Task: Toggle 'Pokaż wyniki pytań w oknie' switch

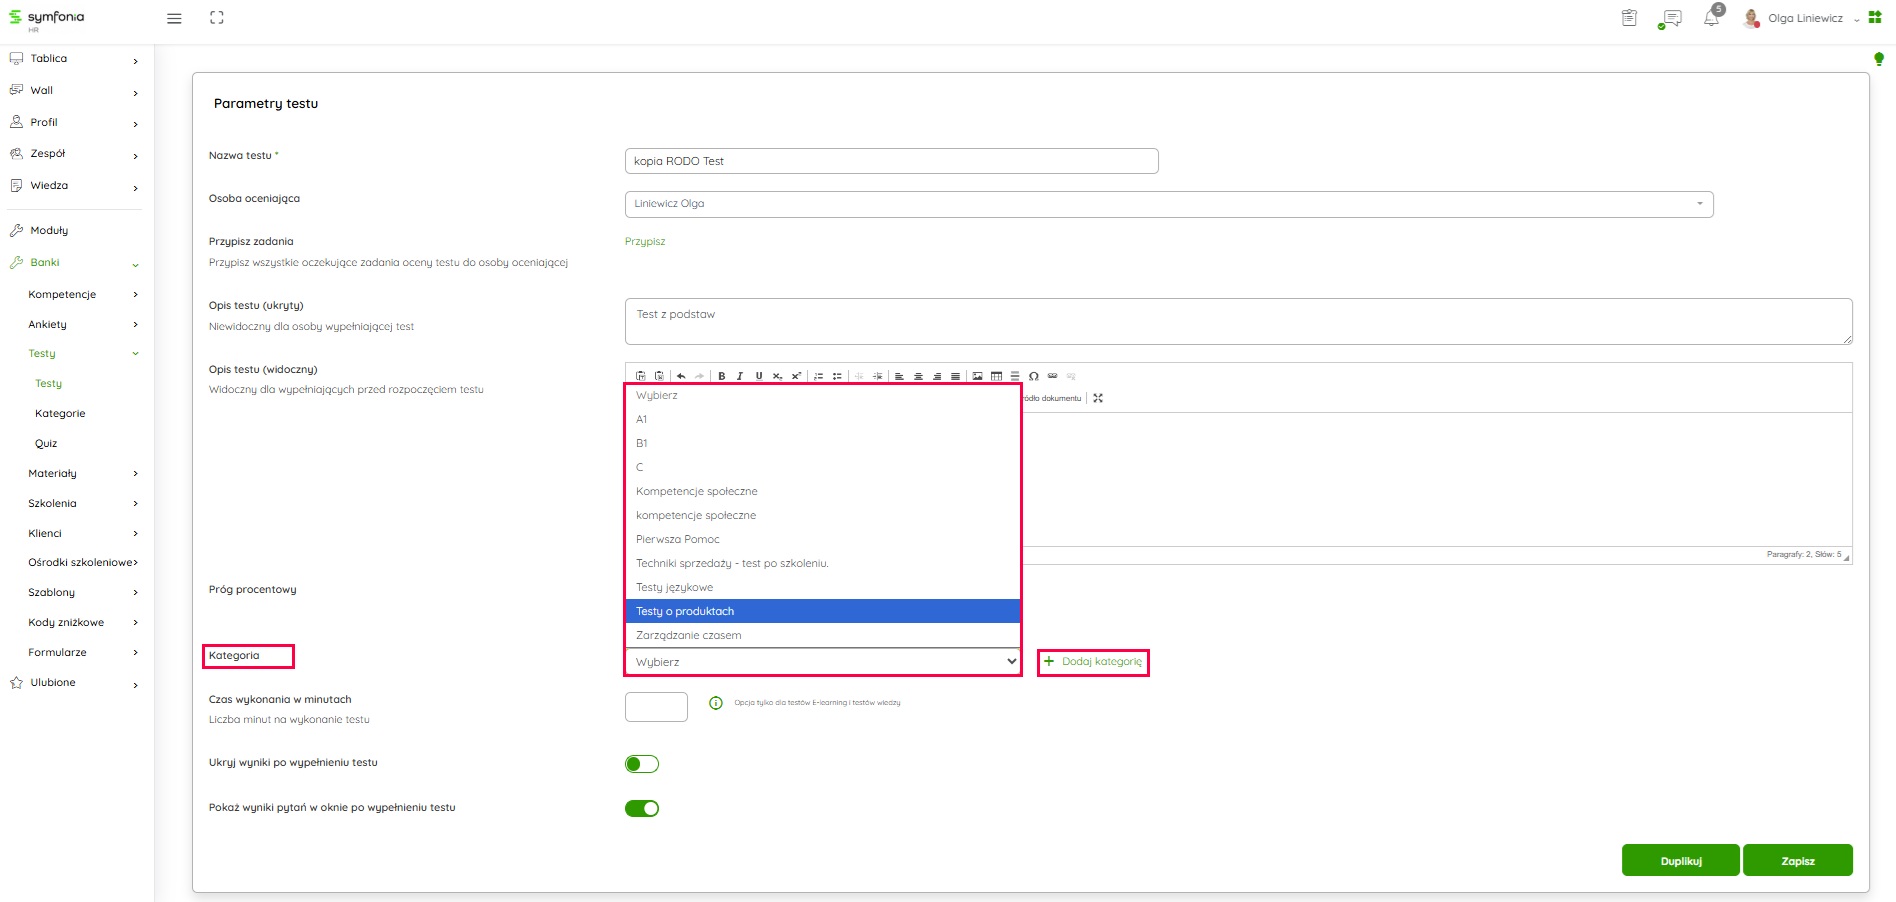Action: 642,808
